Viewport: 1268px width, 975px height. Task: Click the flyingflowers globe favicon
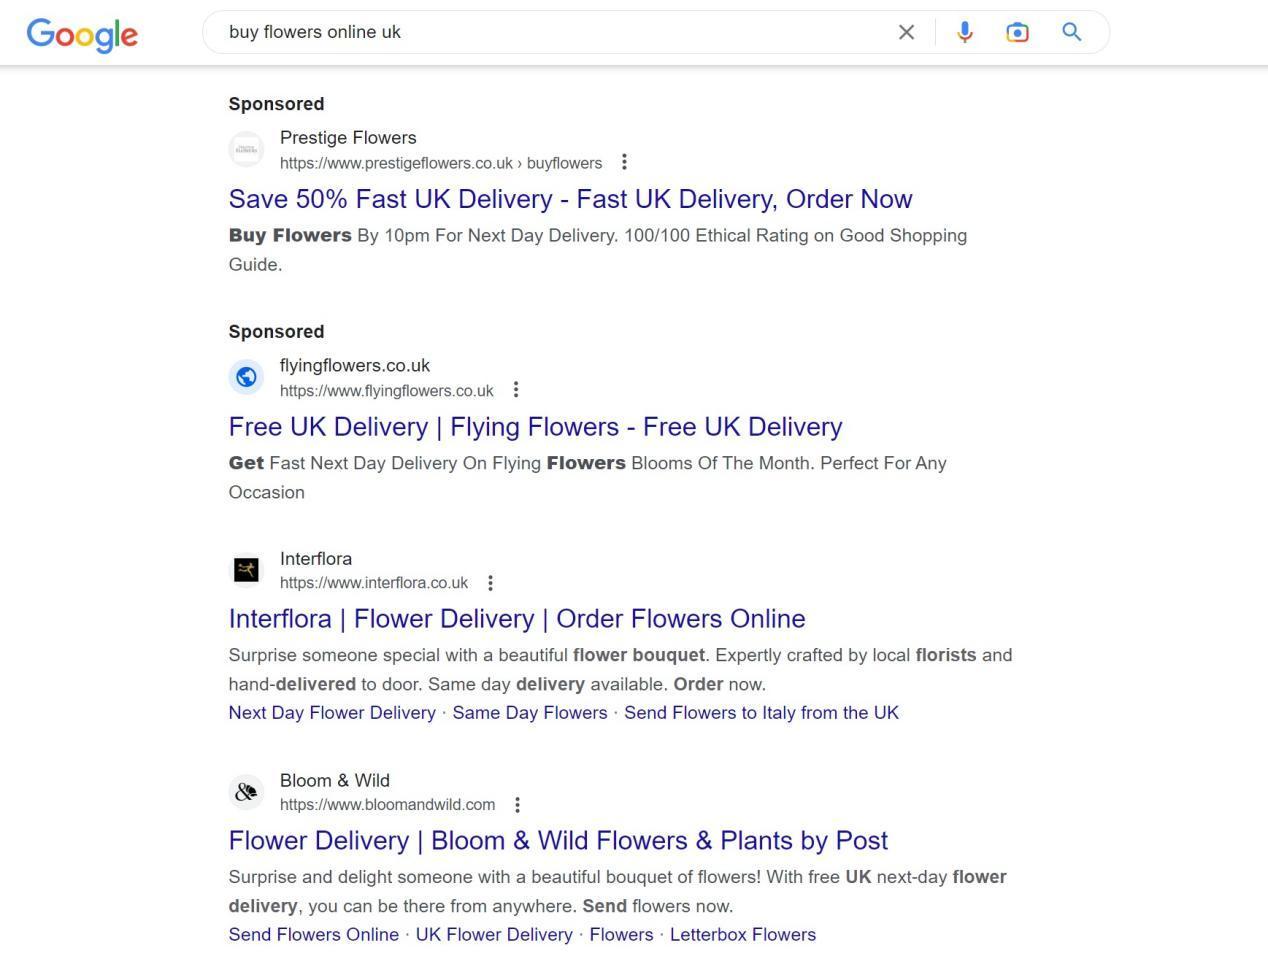tap(246, 377)
